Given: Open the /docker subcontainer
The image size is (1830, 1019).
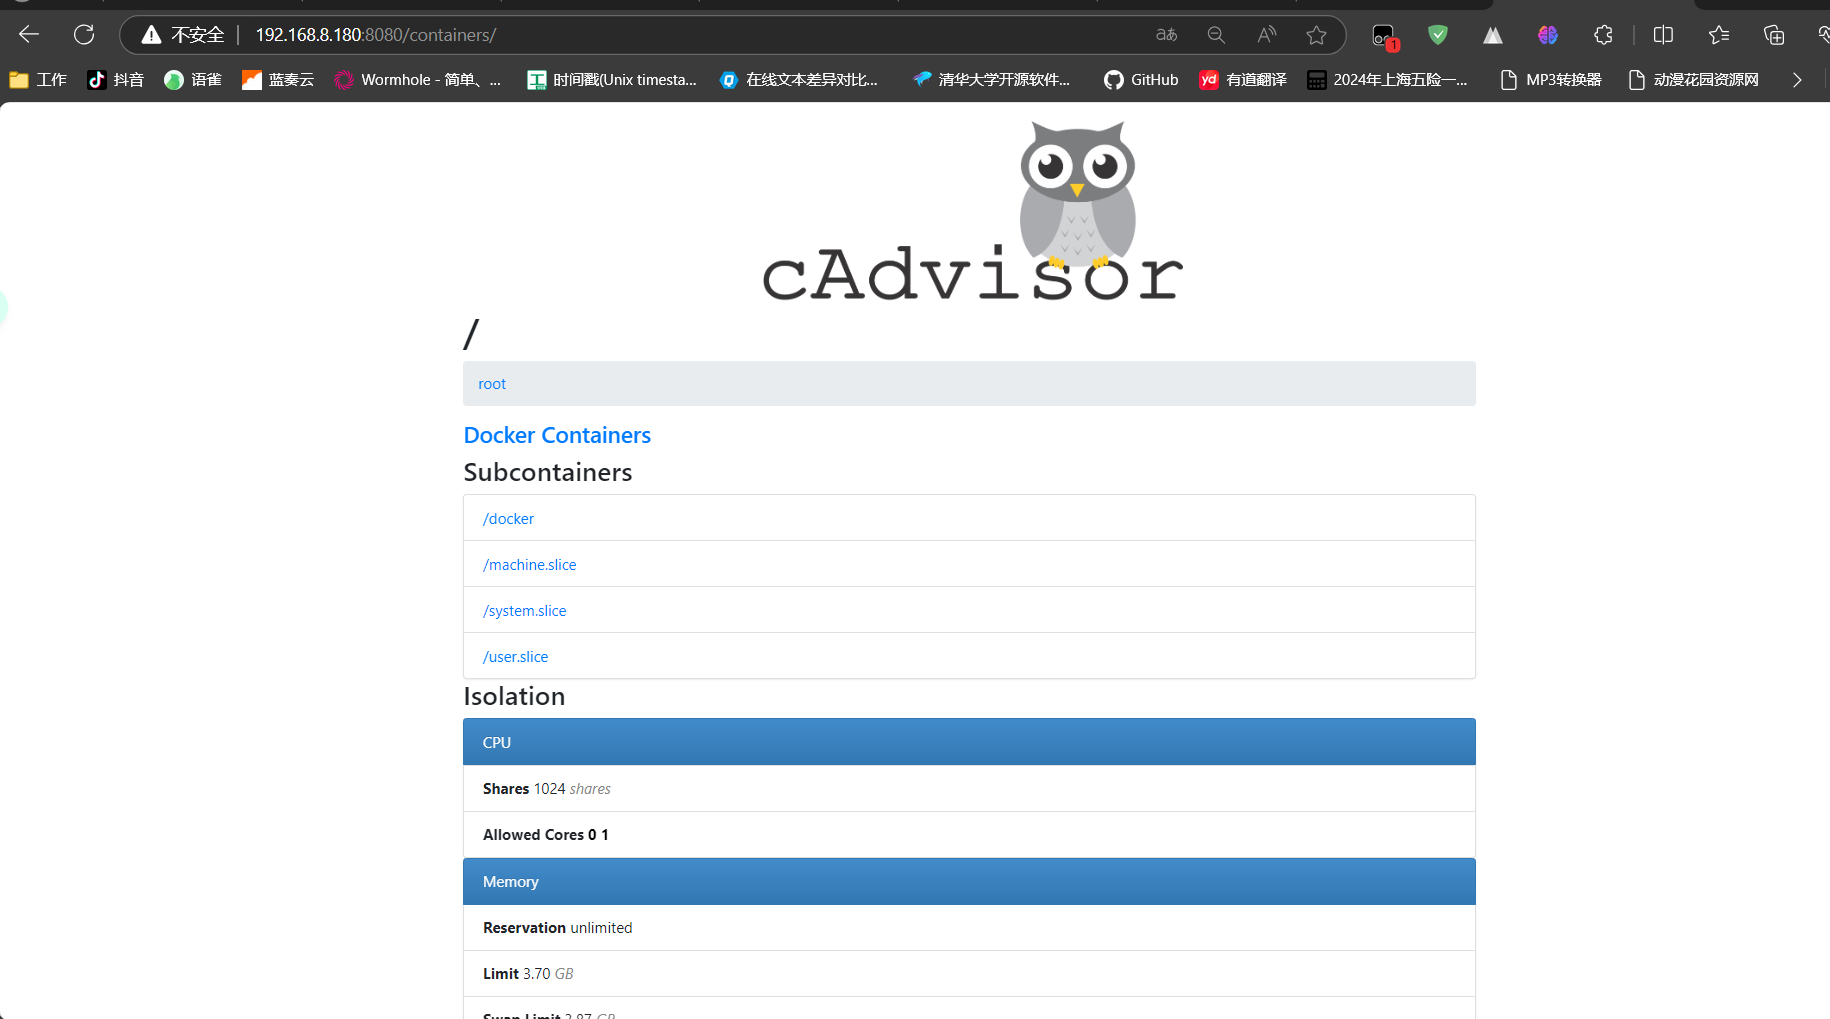Looking at the screenshot, I should (508, 519).
